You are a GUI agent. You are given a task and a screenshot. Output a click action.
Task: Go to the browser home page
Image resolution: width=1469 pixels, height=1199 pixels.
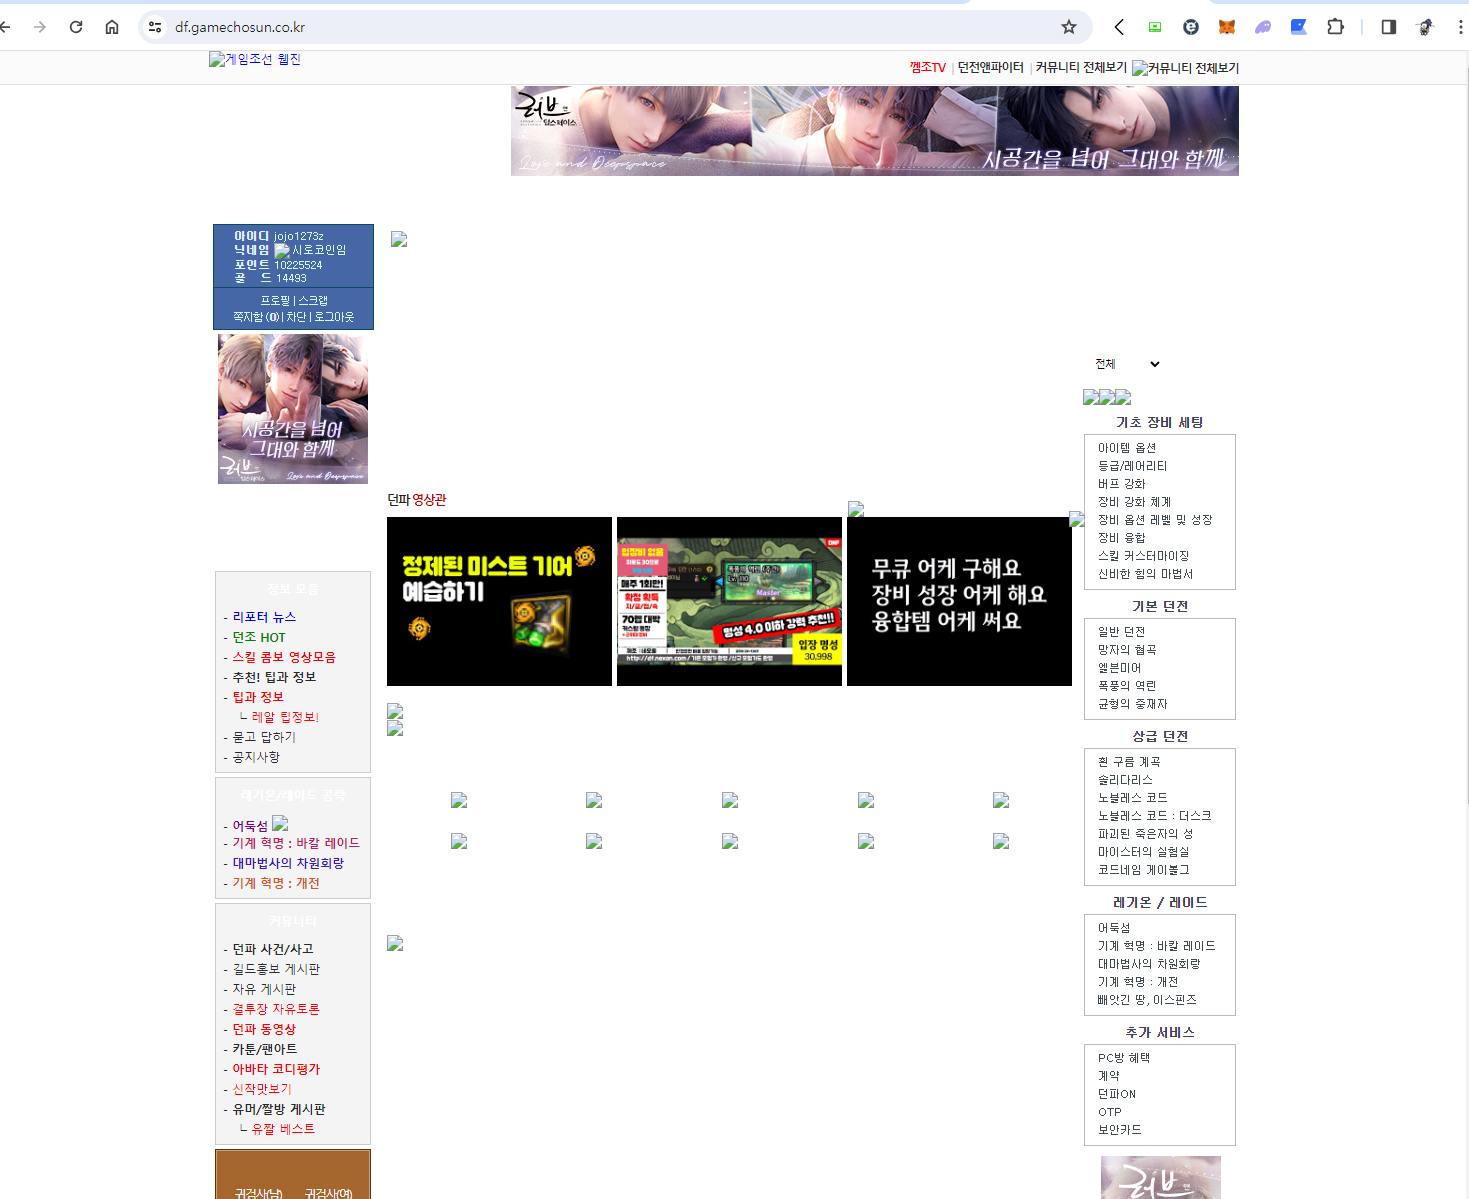pos(111,27)
